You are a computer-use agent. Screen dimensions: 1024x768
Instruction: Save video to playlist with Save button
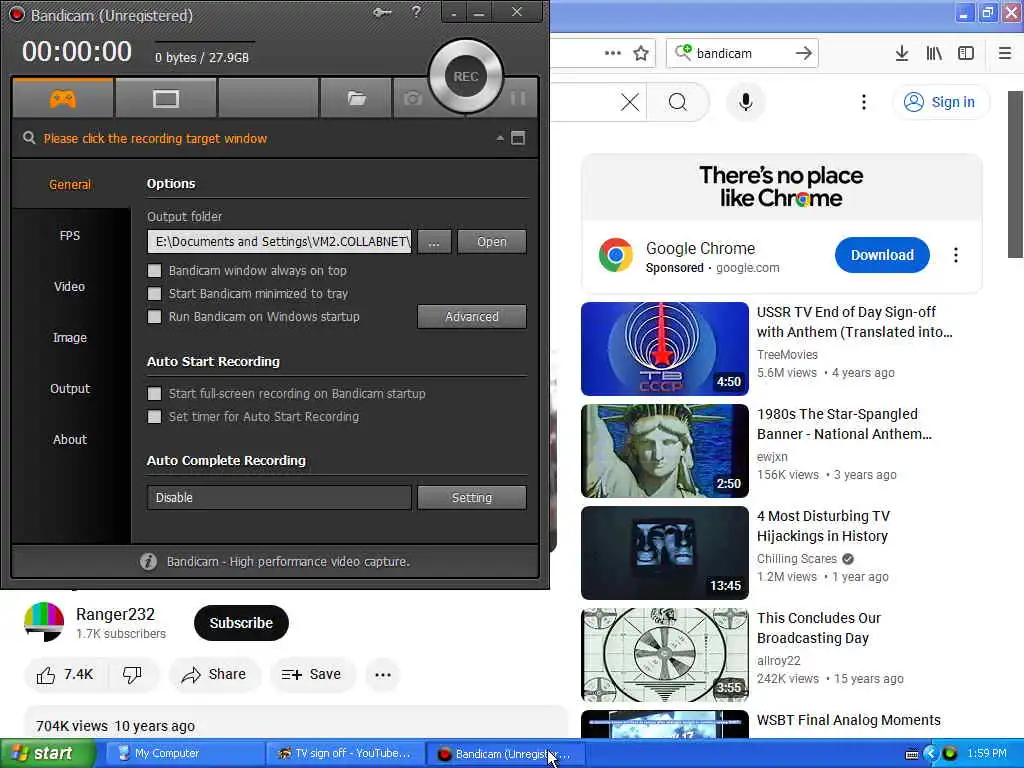click(312, 675)
